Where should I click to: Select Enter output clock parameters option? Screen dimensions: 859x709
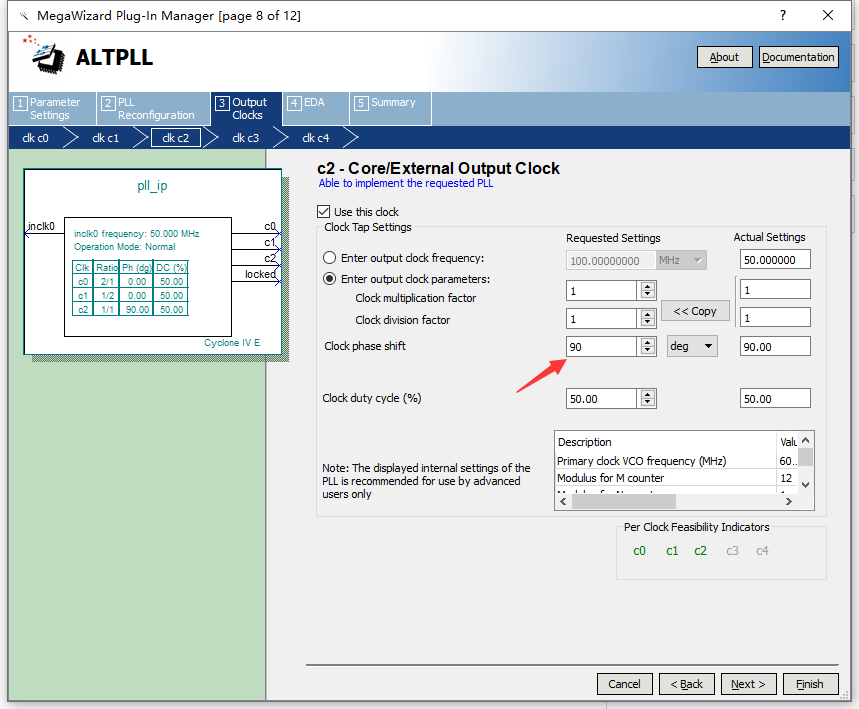coord(329,279)
